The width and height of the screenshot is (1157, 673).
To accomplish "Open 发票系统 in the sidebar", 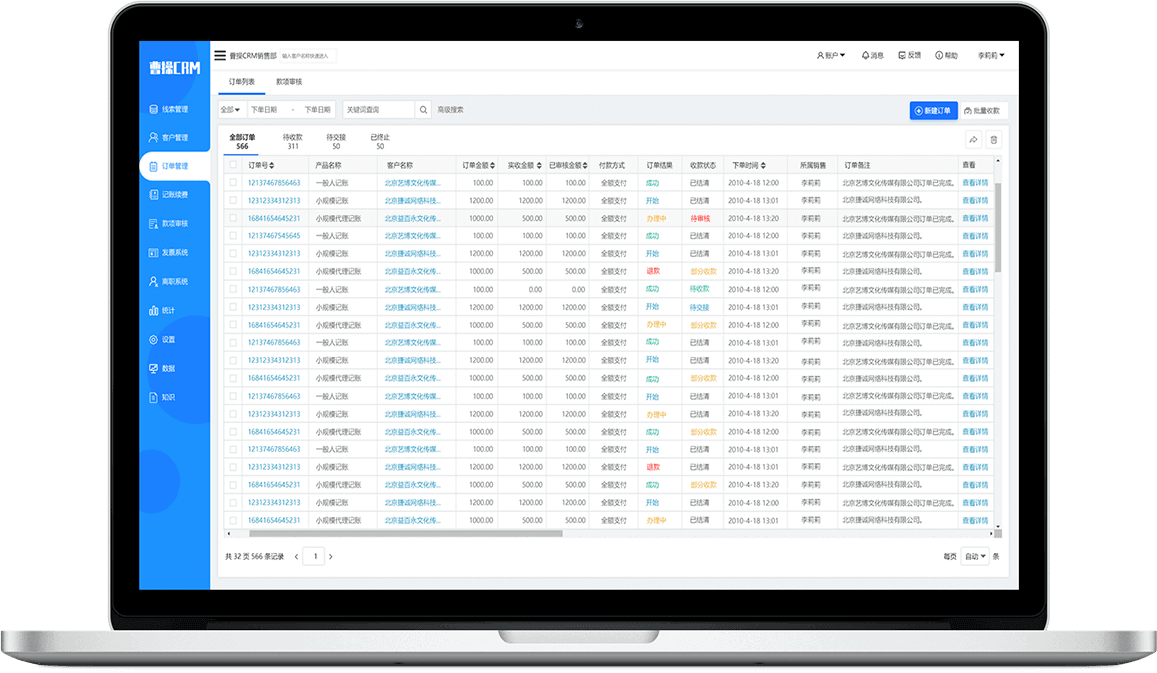I will 169,252.
